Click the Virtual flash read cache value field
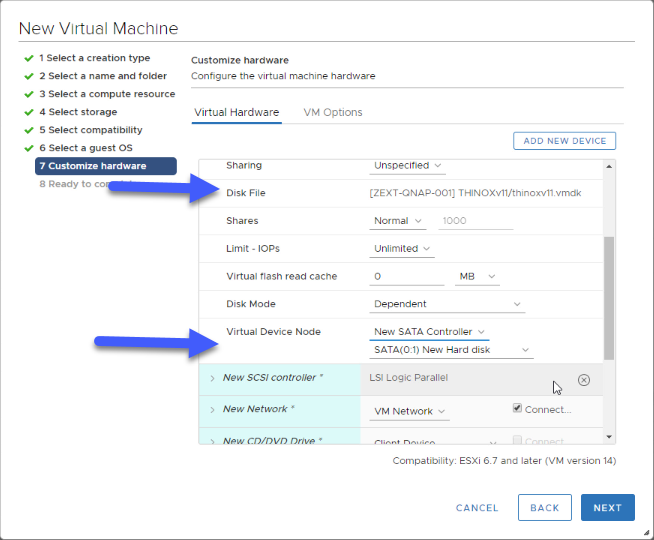 click(407, 276)
